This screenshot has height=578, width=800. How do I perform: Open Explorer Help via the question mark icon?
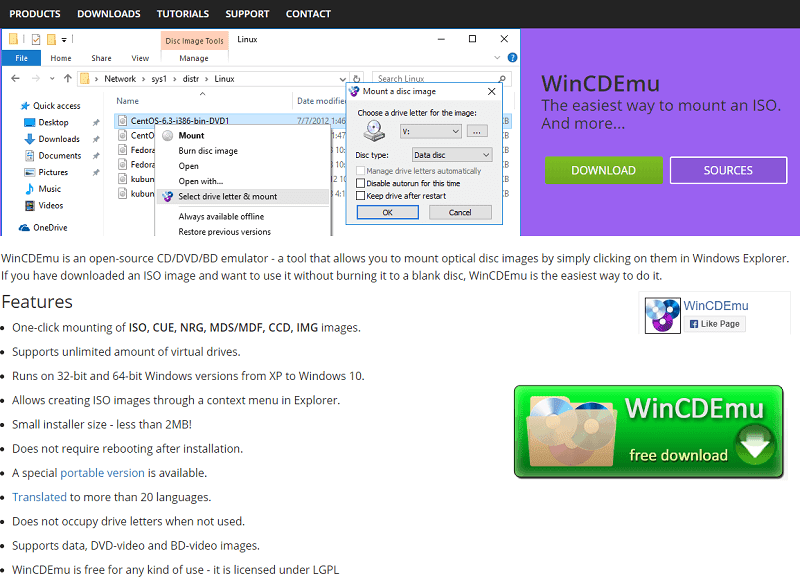[x=512, y=58]
